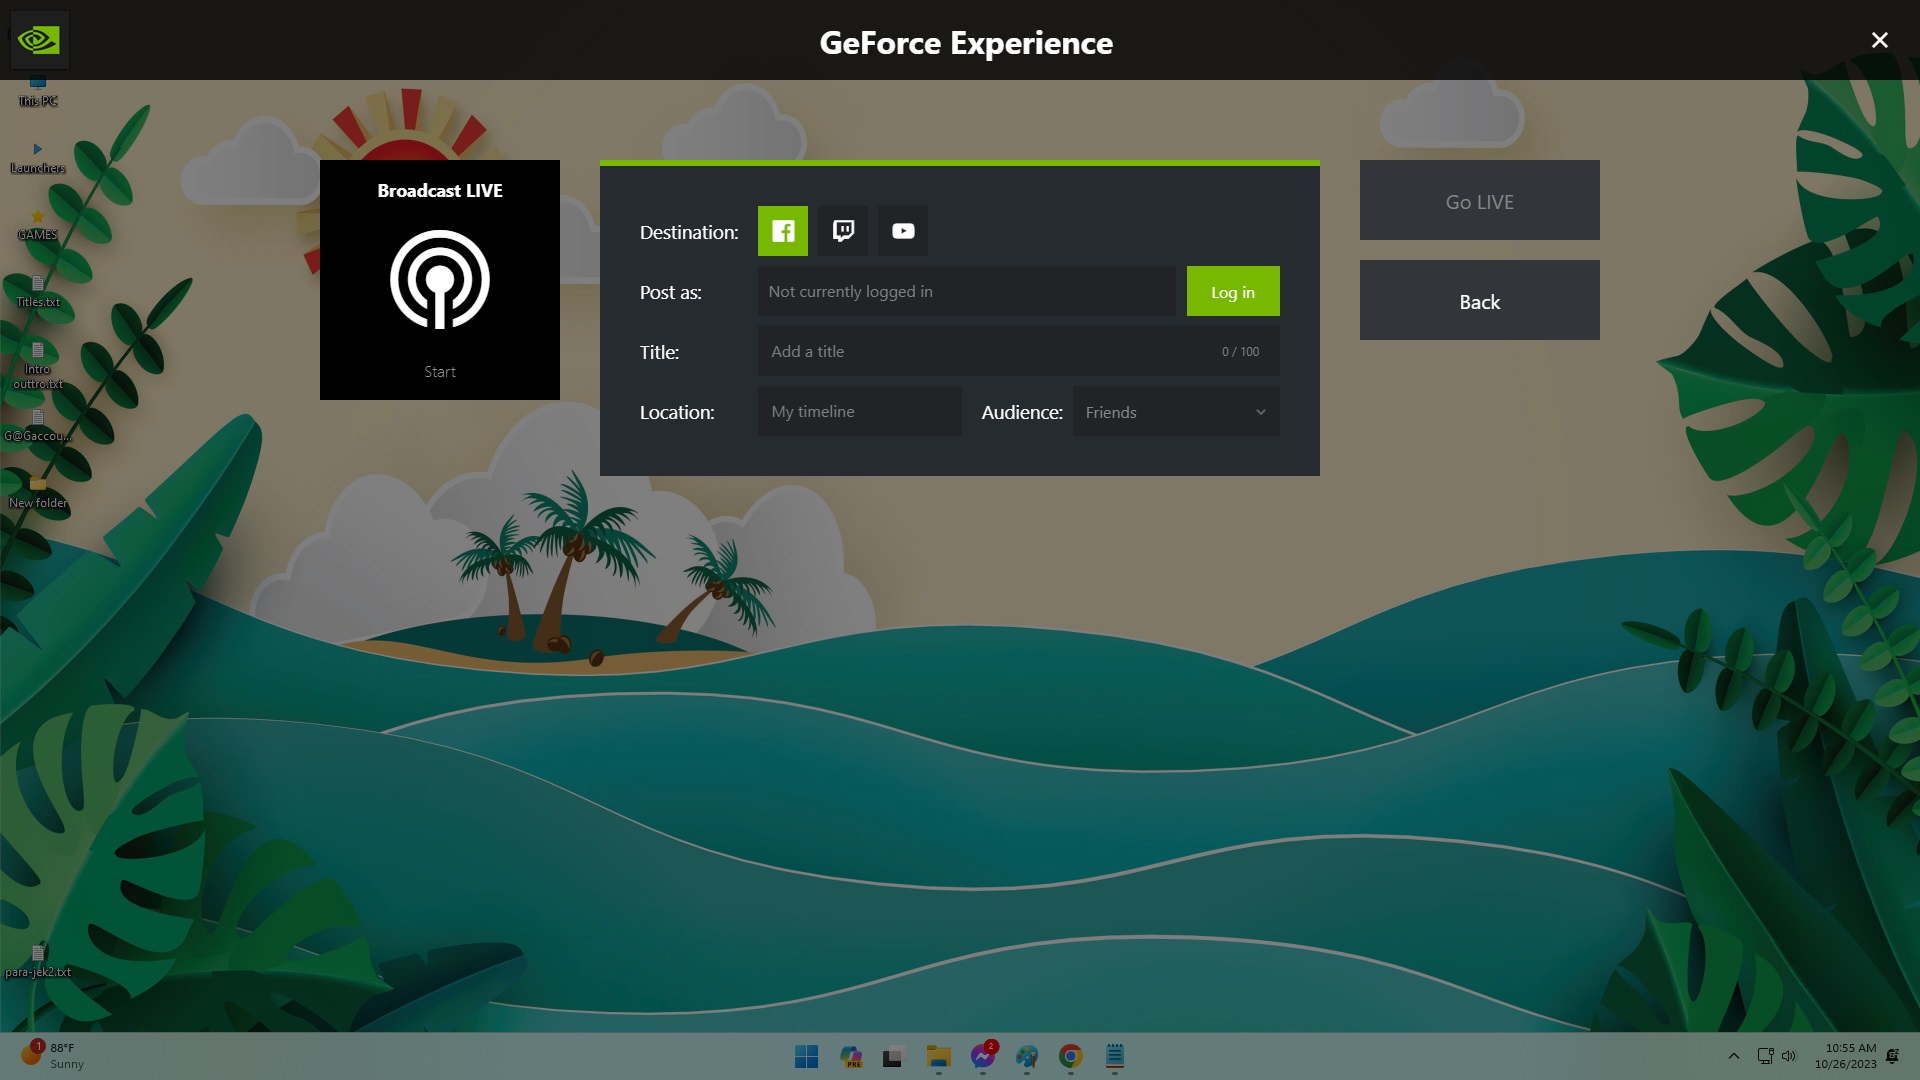1920x1080 pixels.
Task: Select Twitch as broadcast destination
Action: click(843, 231)
